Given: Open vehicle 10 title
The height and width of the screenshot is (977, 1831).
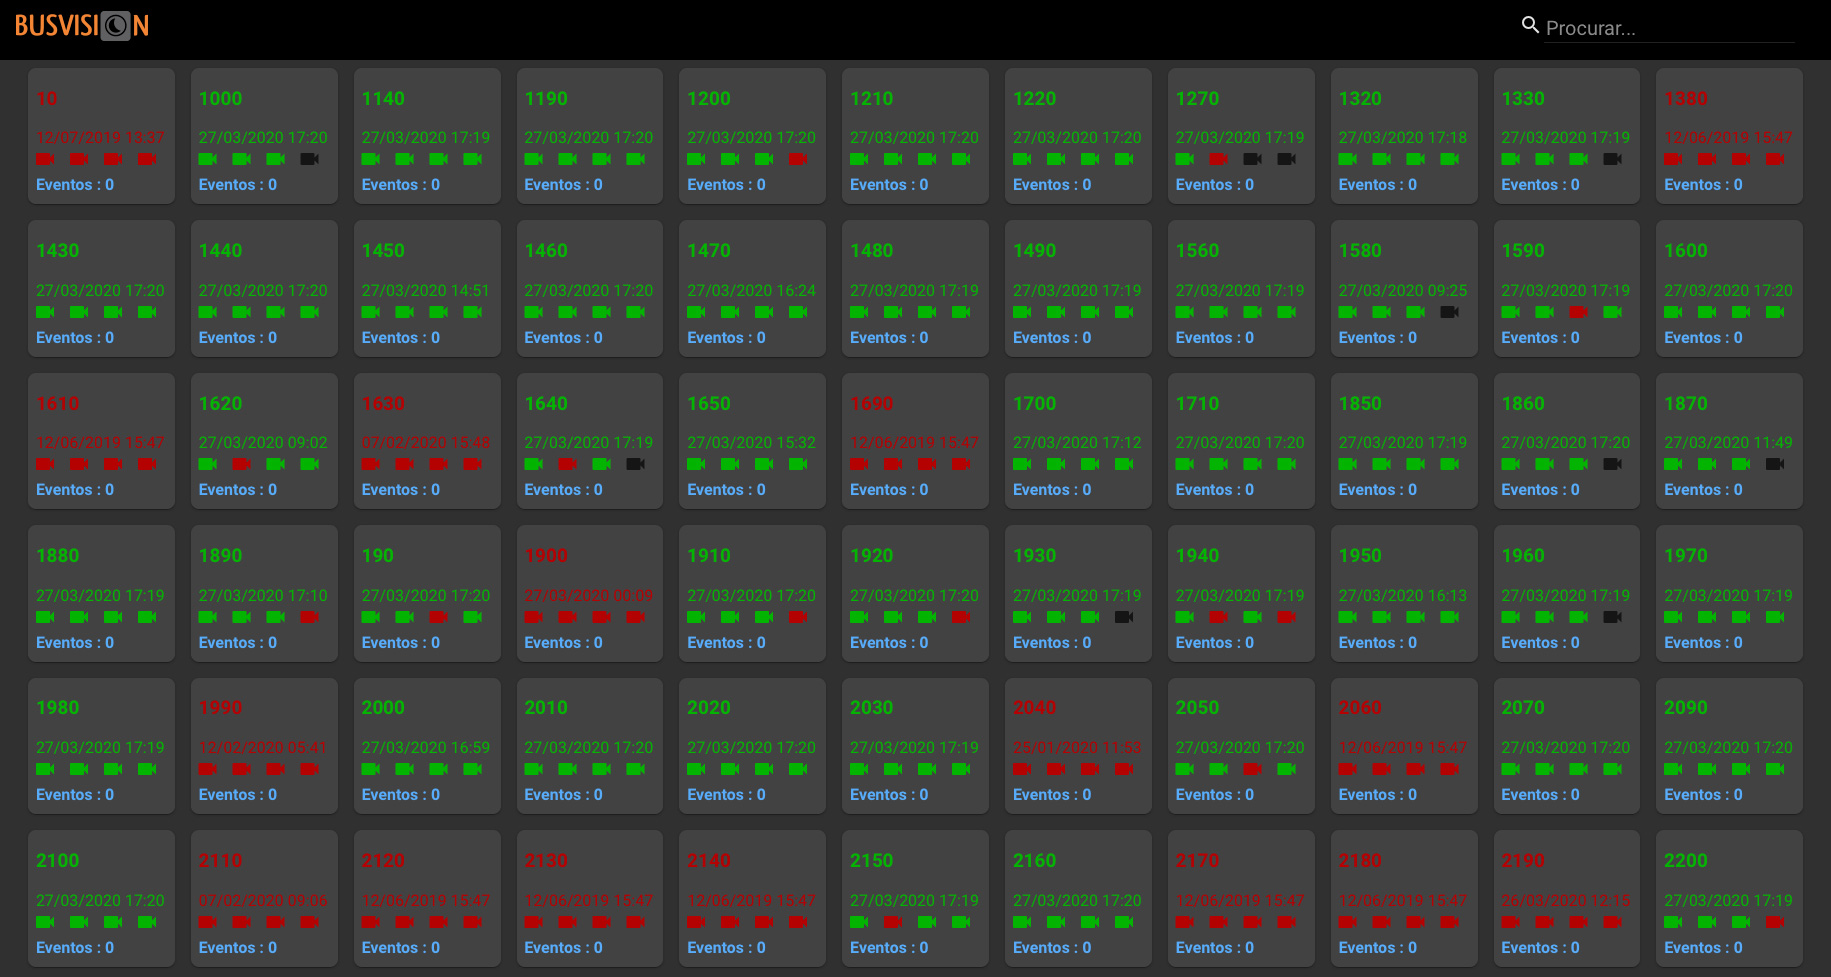Looking at the screenshot, I should pyautogui.click(x=47, y=99).
